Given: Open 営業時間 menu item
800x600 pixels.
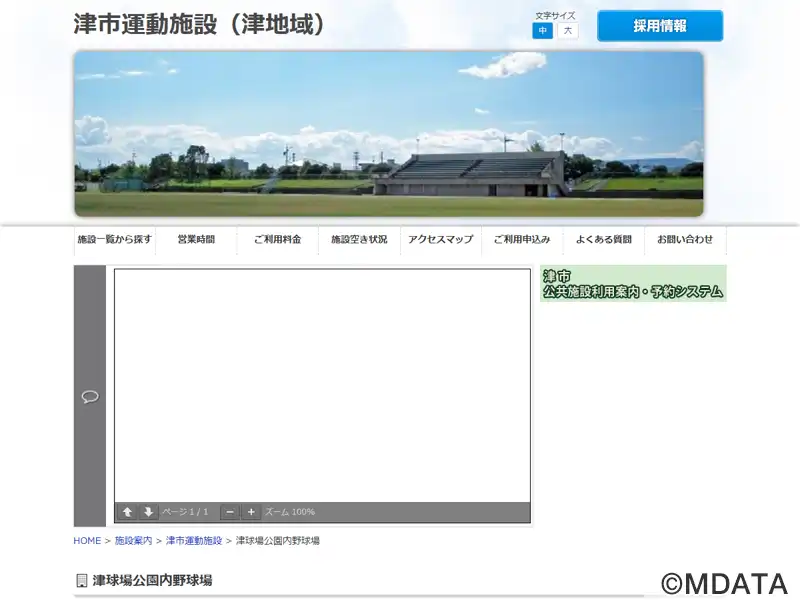Looking at the screenshot, I should 196,239.
